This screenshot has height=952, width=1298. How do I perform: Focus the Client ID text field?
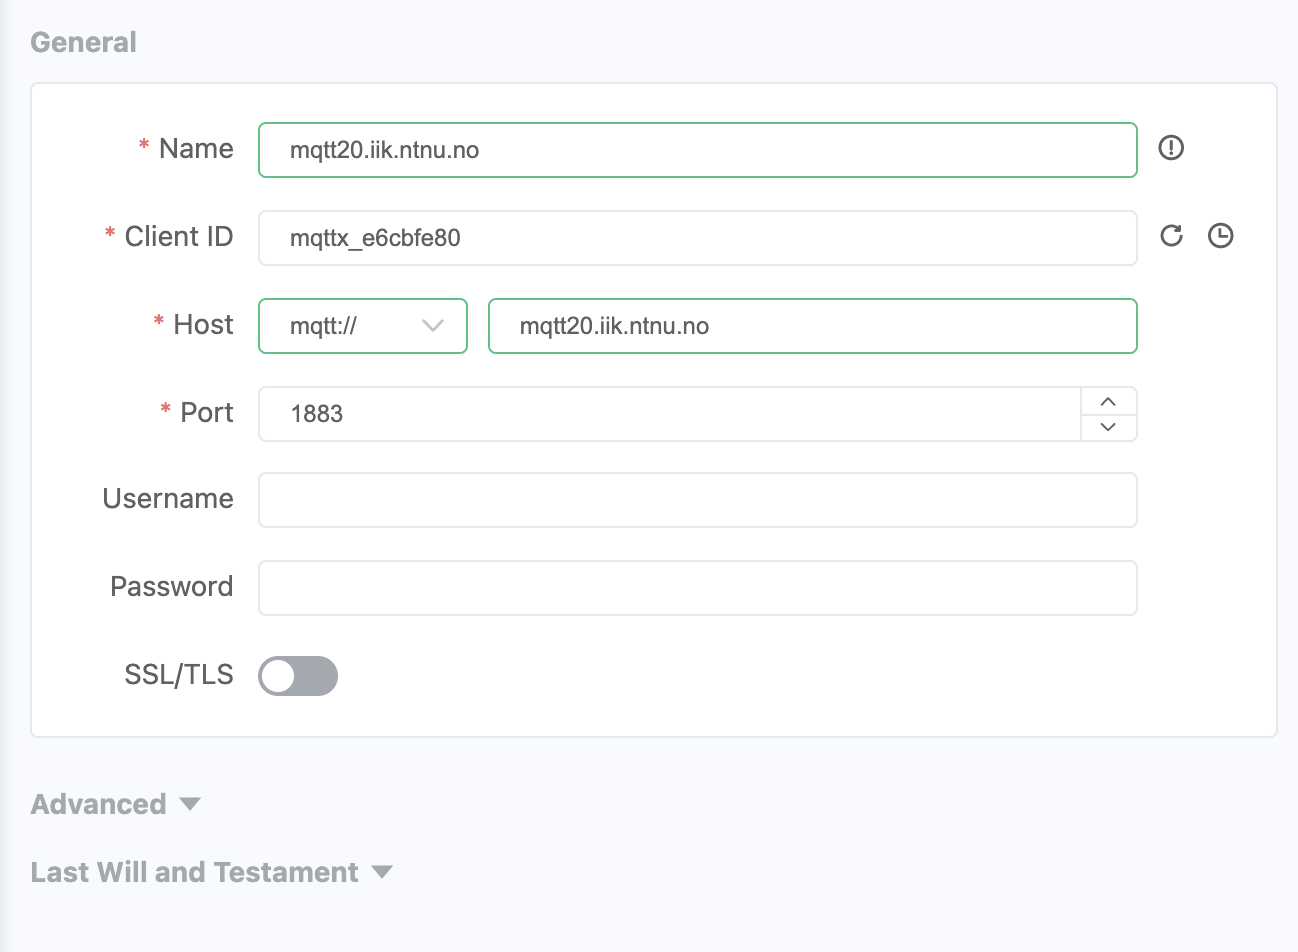[697, 238]
